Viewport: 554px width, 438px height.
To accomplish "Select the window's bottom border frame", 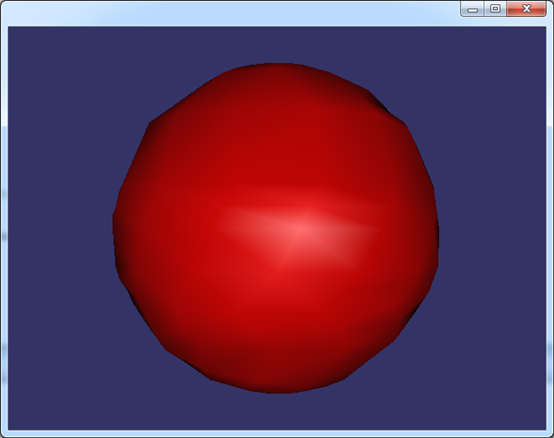I will 277,434.
